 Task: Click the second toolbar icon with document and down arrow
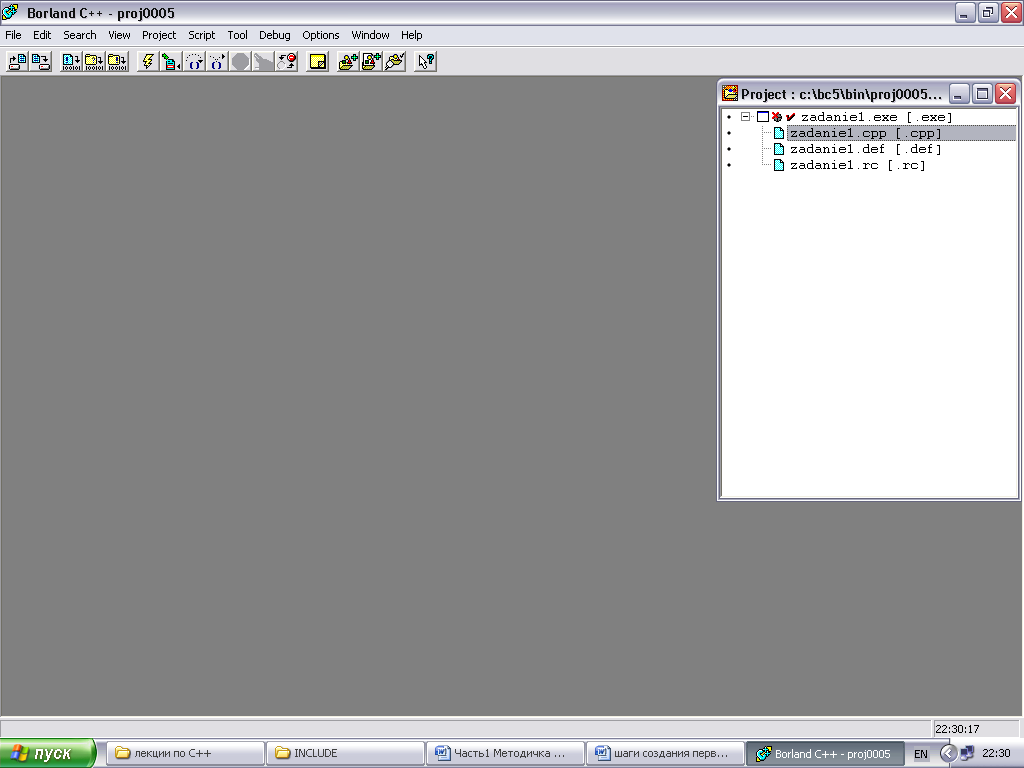pyautogui.click(x=40, y=61)
